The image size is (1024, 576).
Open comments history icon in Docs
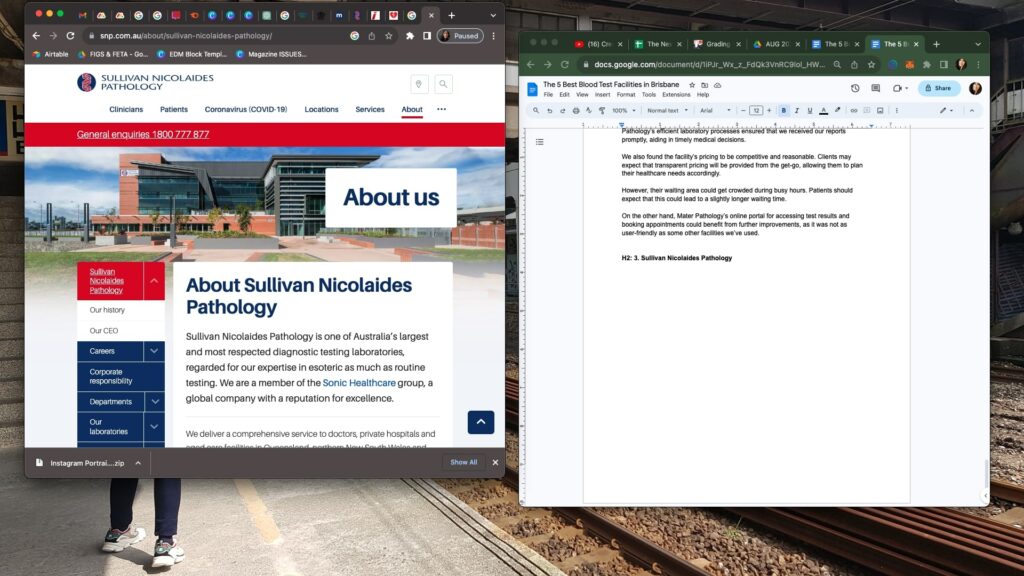(876, 88)
